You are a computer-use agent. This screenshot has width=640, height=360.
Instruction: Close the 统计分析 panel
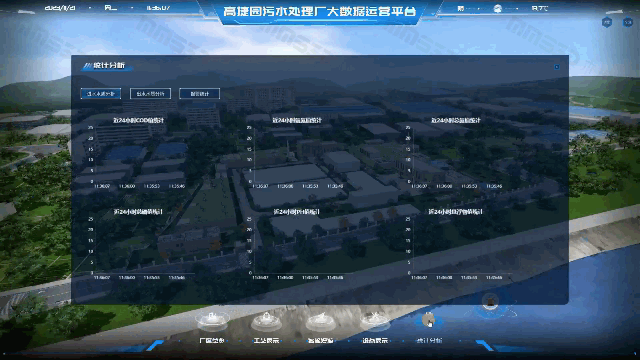click(x=557, y=67)
